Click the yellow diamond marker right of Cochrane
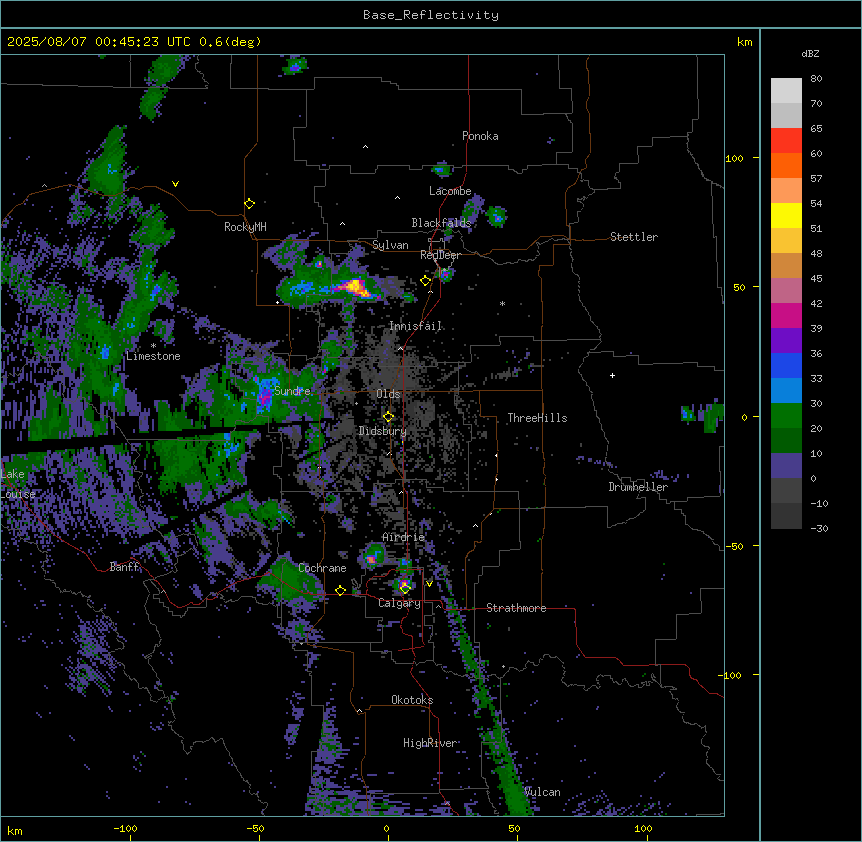 coord(340,590)
